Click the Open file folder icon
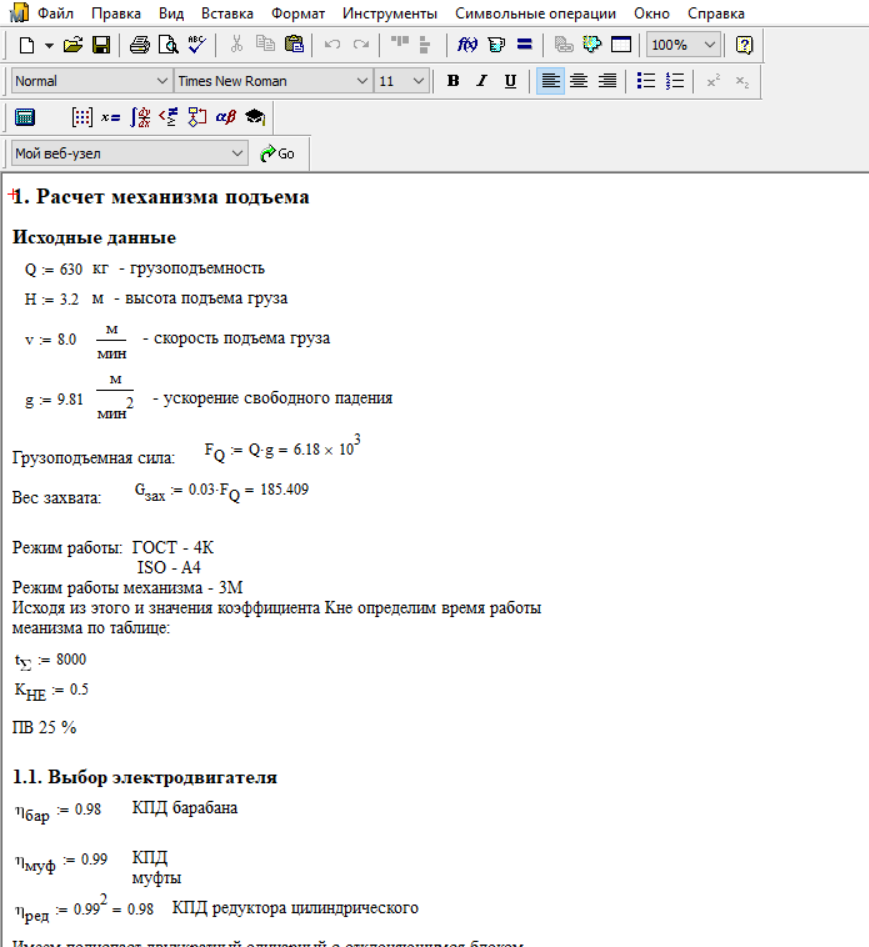Image resolution: width=869 pixels, height=947 pixels. [x=72, y=45]
